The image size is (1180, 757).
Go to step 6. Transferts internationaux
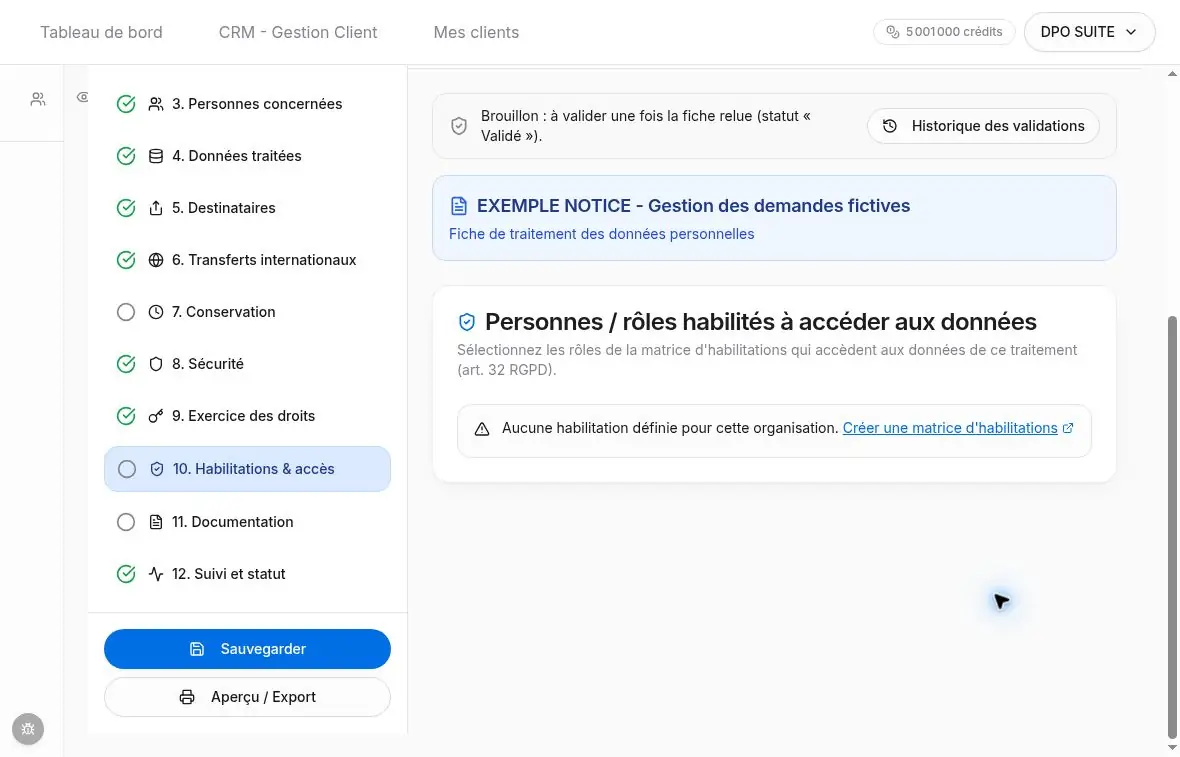(247, 260)
